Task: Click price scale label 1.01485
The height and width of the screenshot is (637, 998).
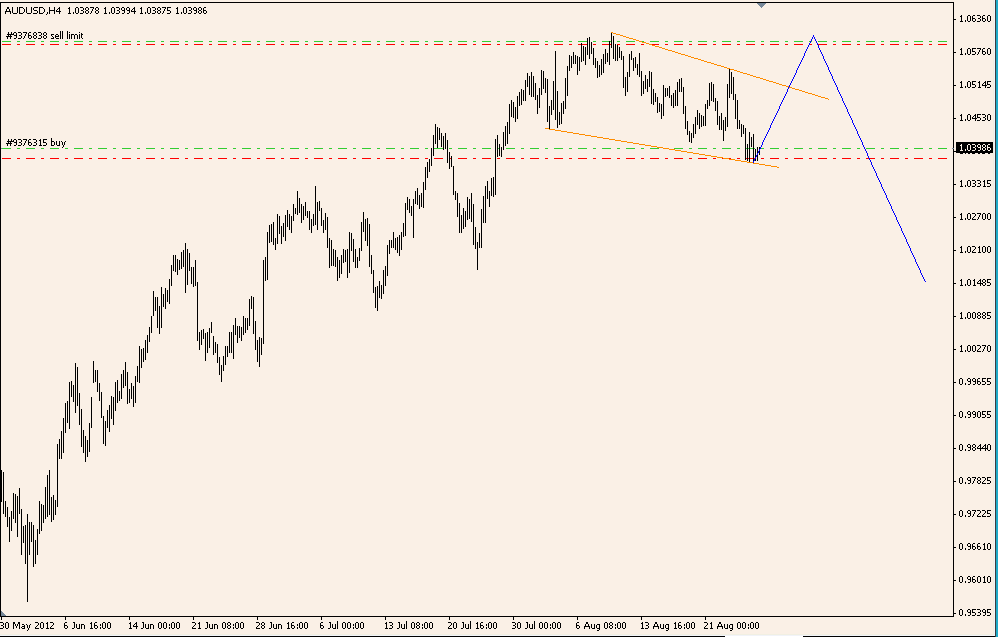Action: pos(974,283)
